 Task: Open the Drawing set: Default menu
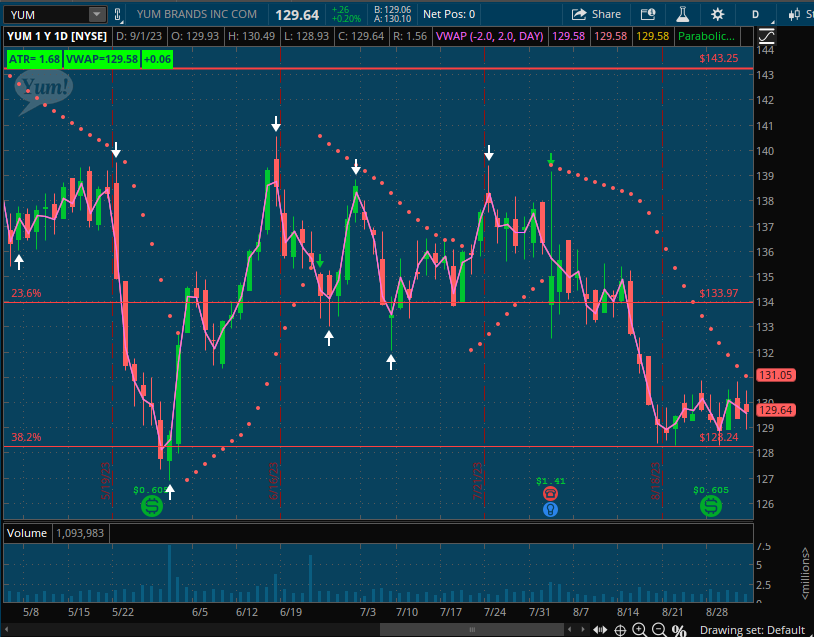click(x=752, y=630)
